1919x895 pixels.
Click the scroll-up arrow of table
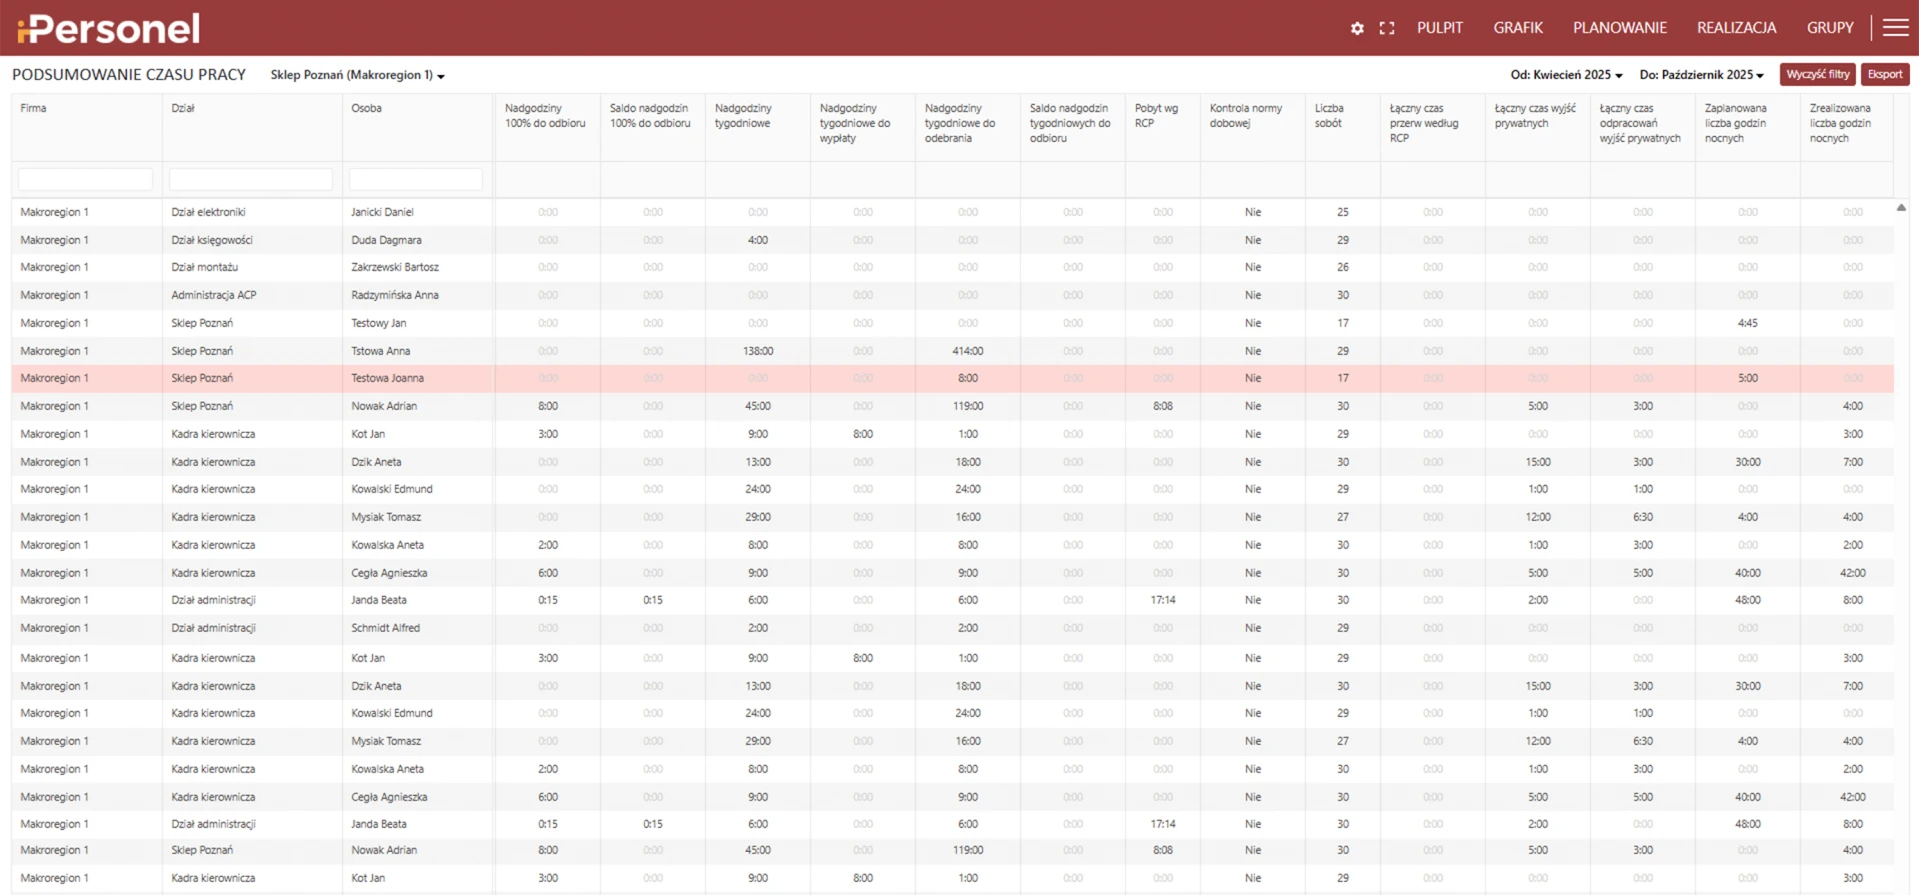pyautogui.click(x=1901, y=208)
